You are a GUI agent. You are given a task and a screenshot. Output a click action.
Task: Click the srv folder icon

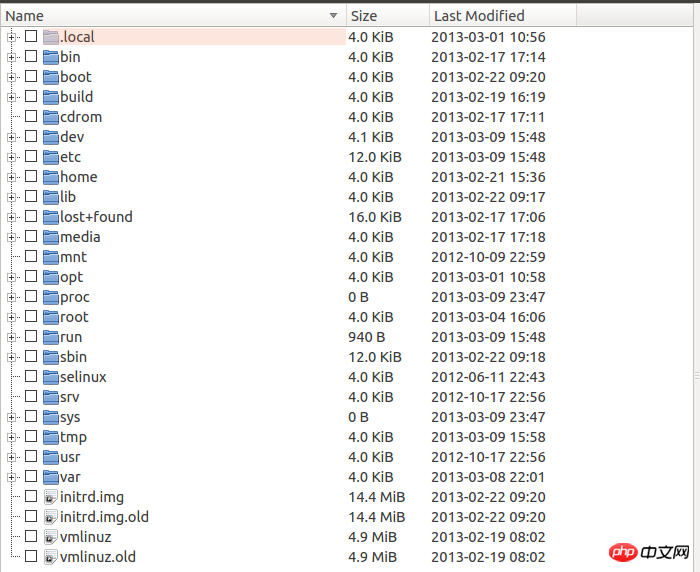click(x=51, y=397)
